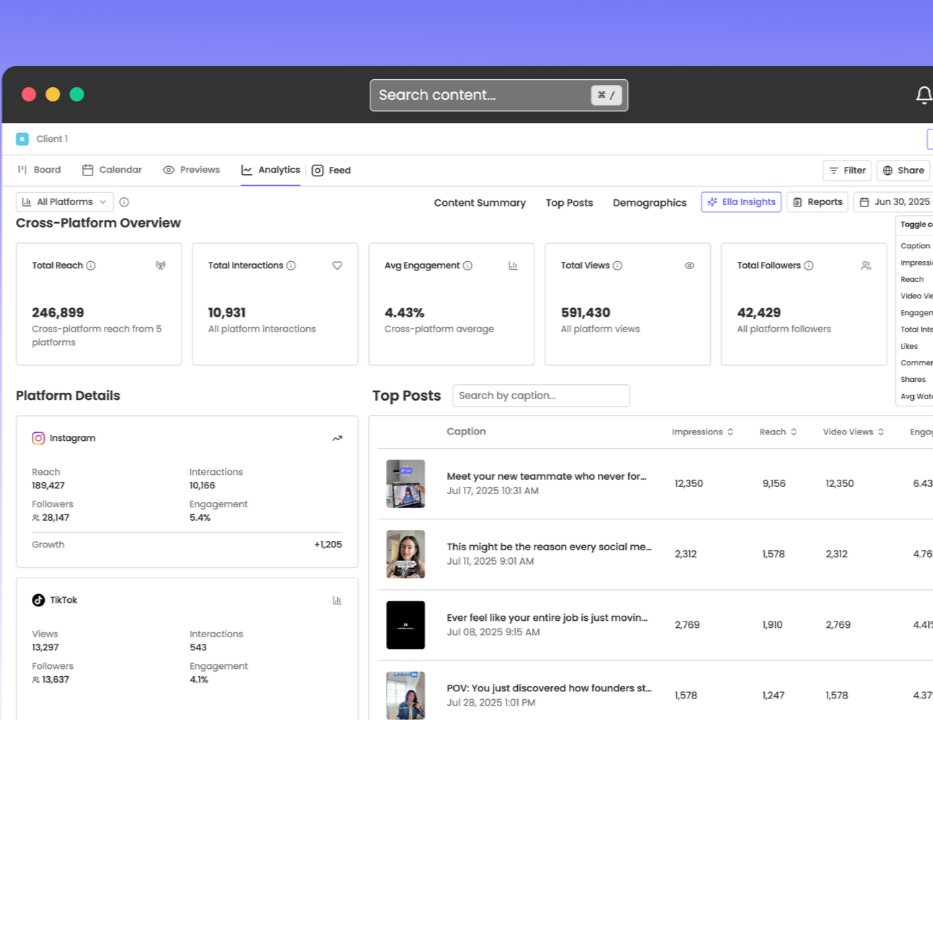Click the Total Views value 591,430
The height and width of the screenshot is (933, 933).
(x=586, y=312)
